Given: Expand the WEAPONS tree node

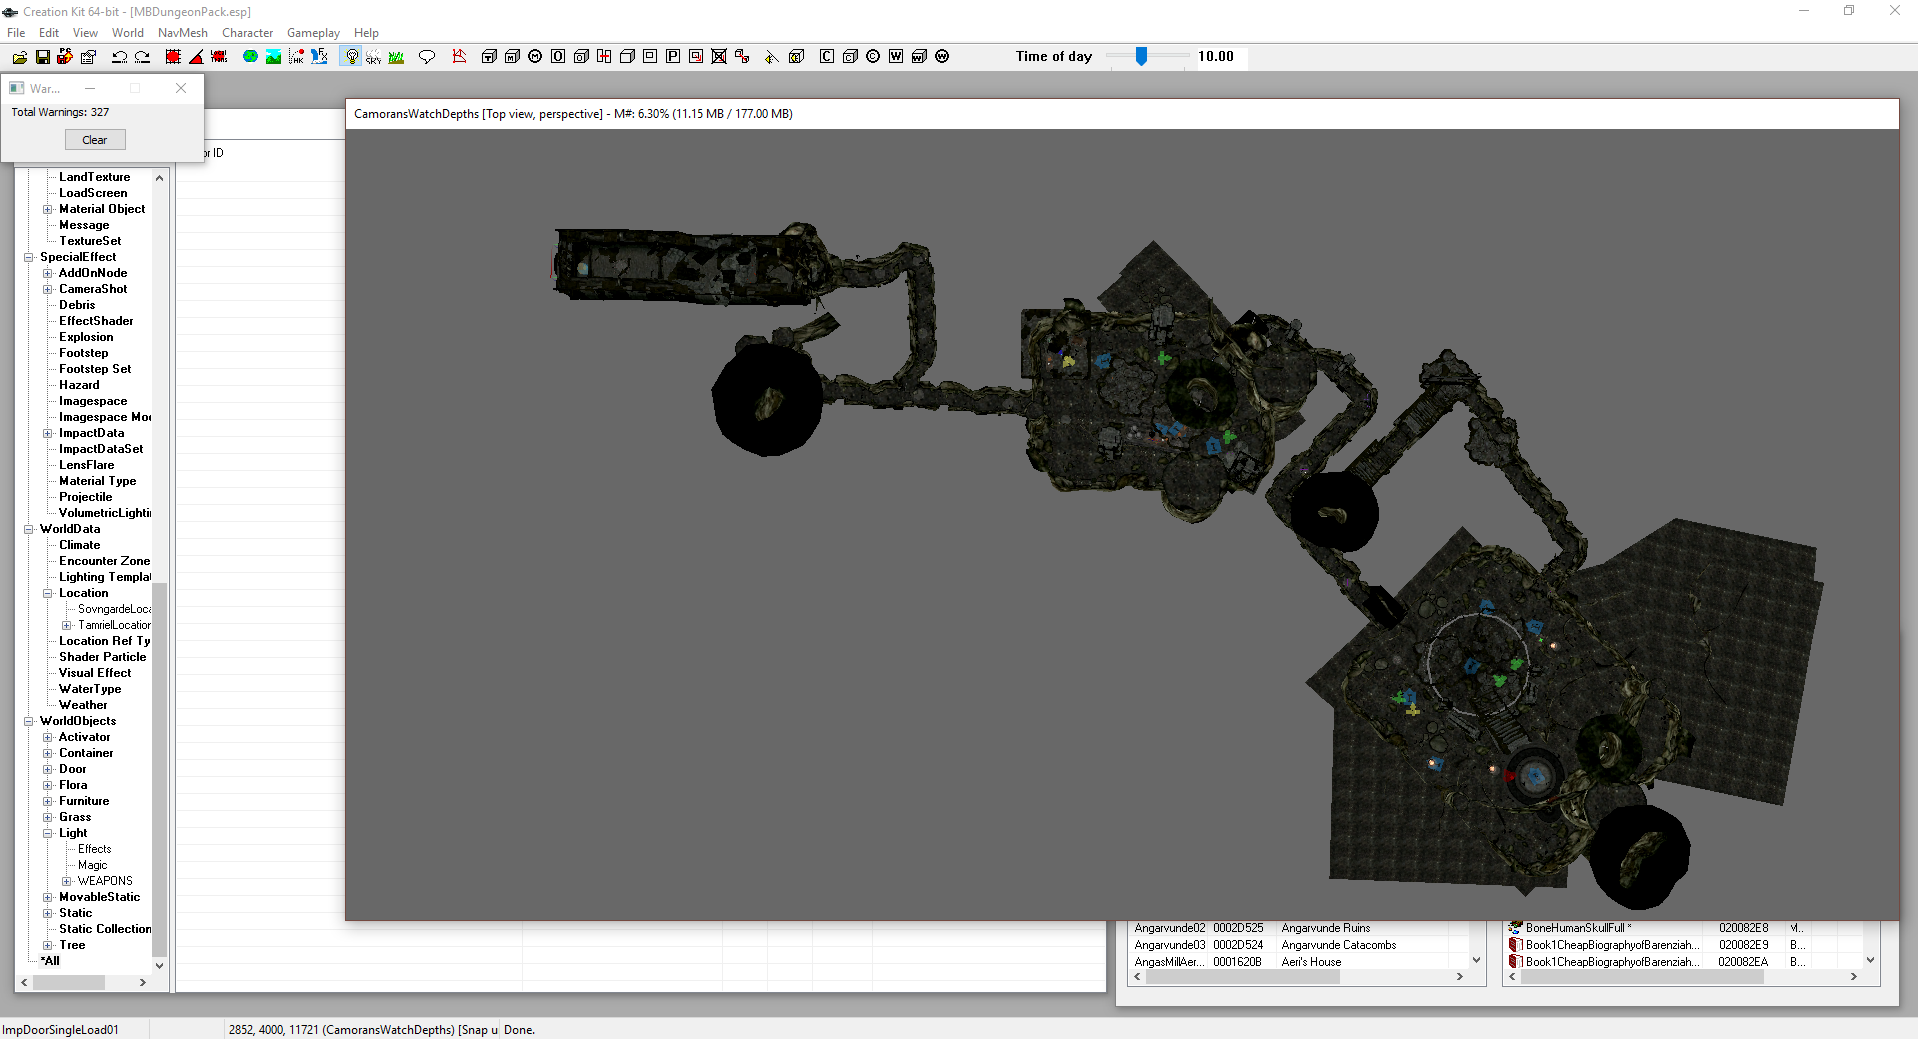Looking at the screenshot, I should tap(67, 881).
